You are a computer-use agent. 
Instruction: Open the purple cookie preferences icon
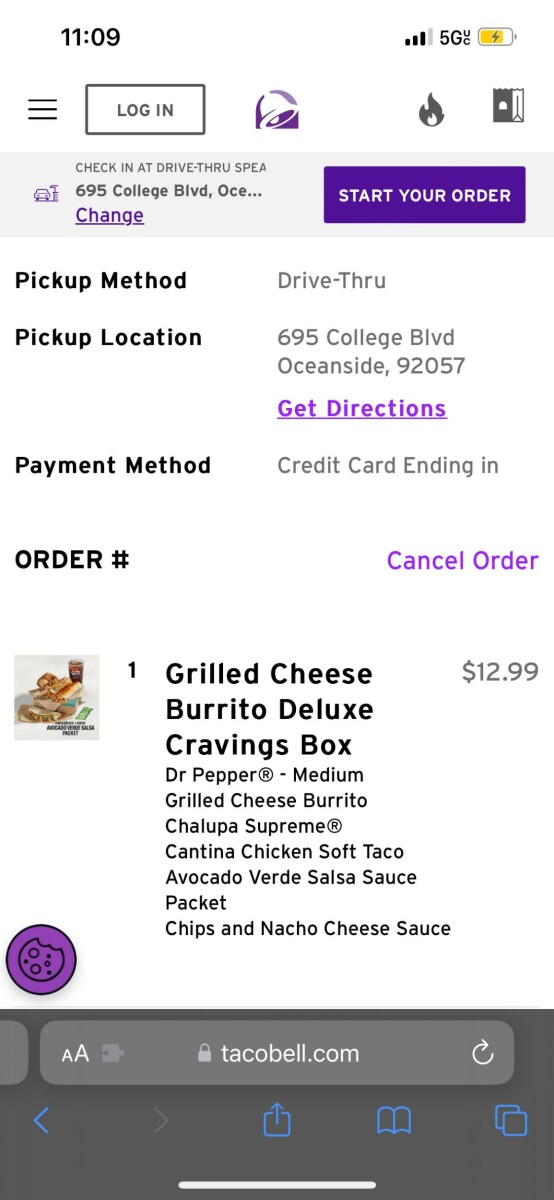tap(41, 960)
